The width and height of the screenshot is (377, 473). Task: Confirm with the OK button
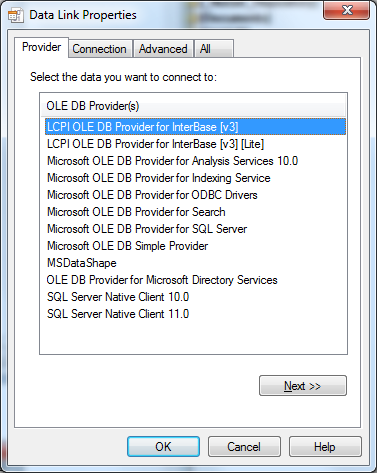[163, 447]
